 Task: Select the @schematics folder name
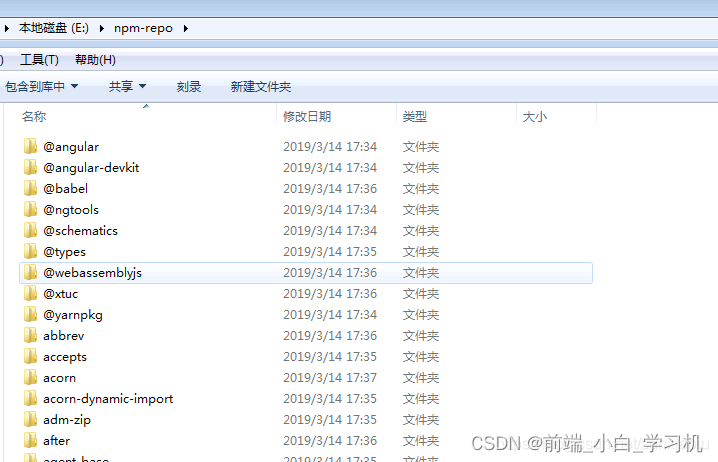(x=81, y=231)
